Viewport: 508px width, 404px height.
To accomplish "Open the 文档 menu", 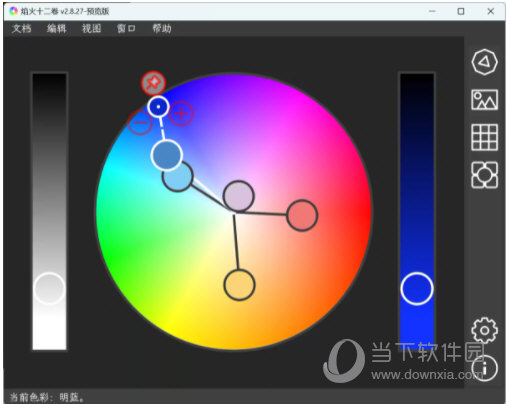I will tap(22, 28).
